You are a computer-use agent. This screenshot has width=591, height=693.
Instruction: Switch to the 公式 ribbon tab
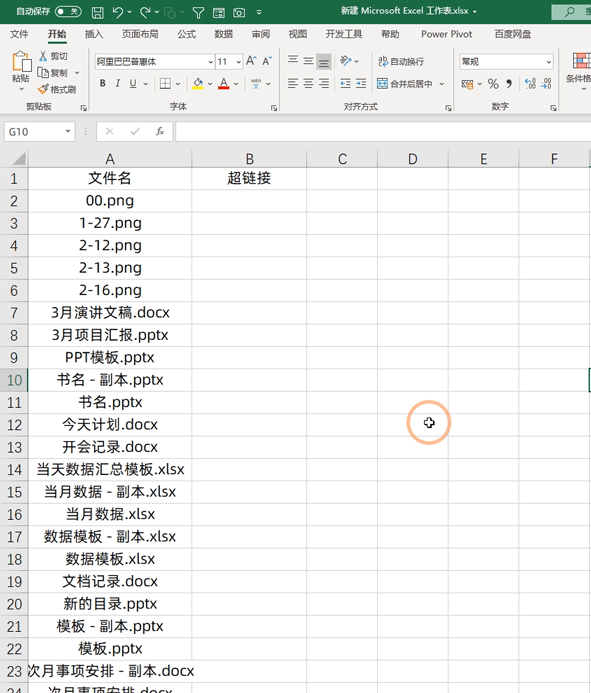187,34
